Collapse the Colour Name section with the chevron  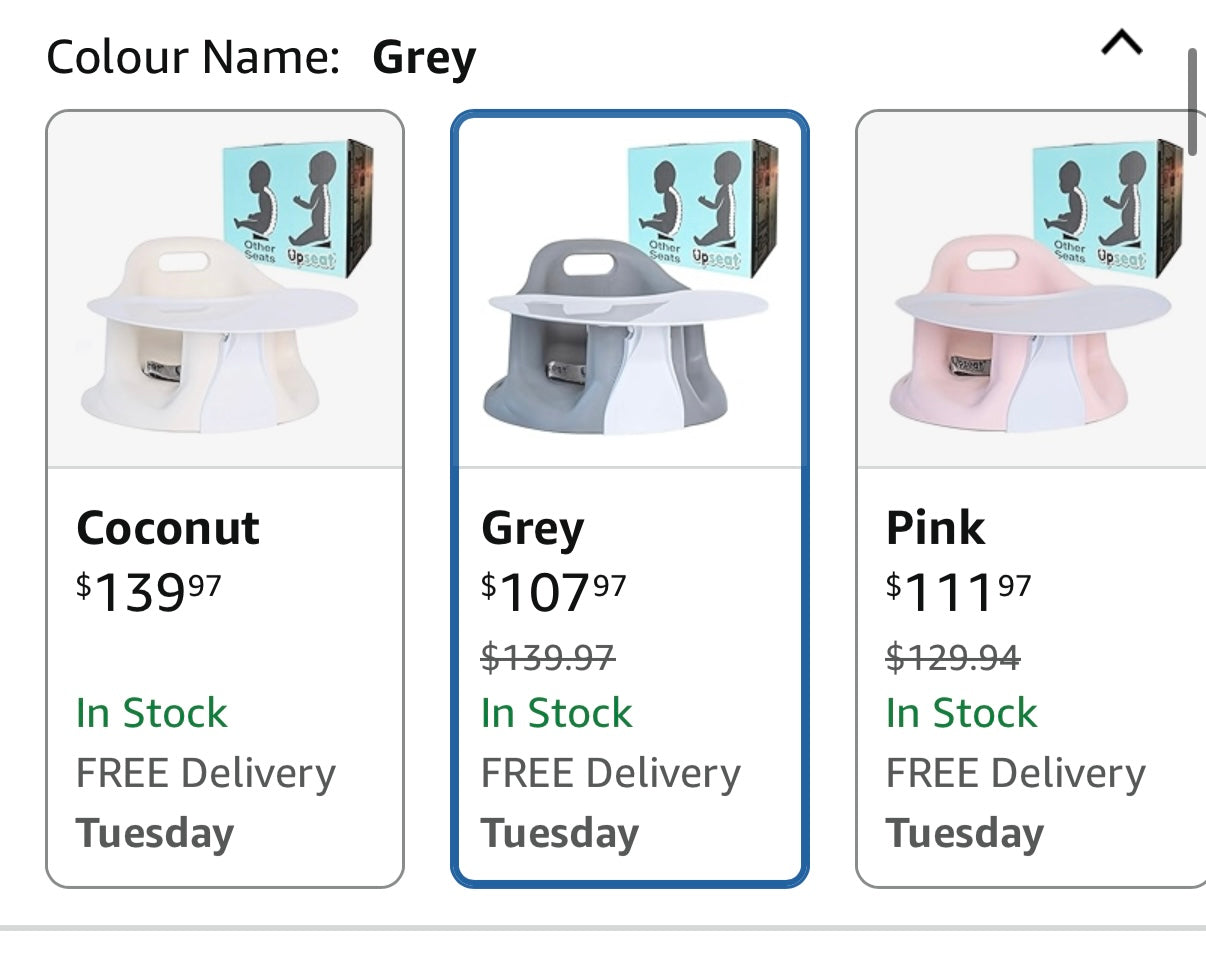click(1120, 44)
